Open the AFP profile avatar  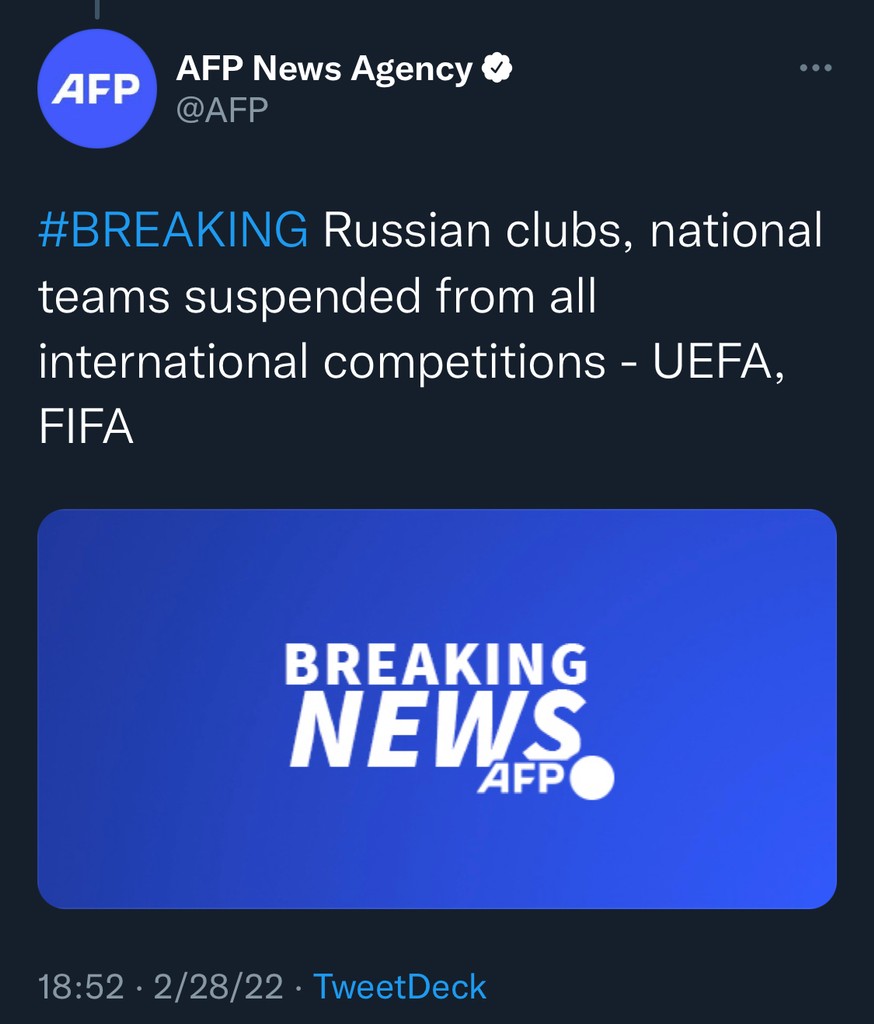point(96,89)
